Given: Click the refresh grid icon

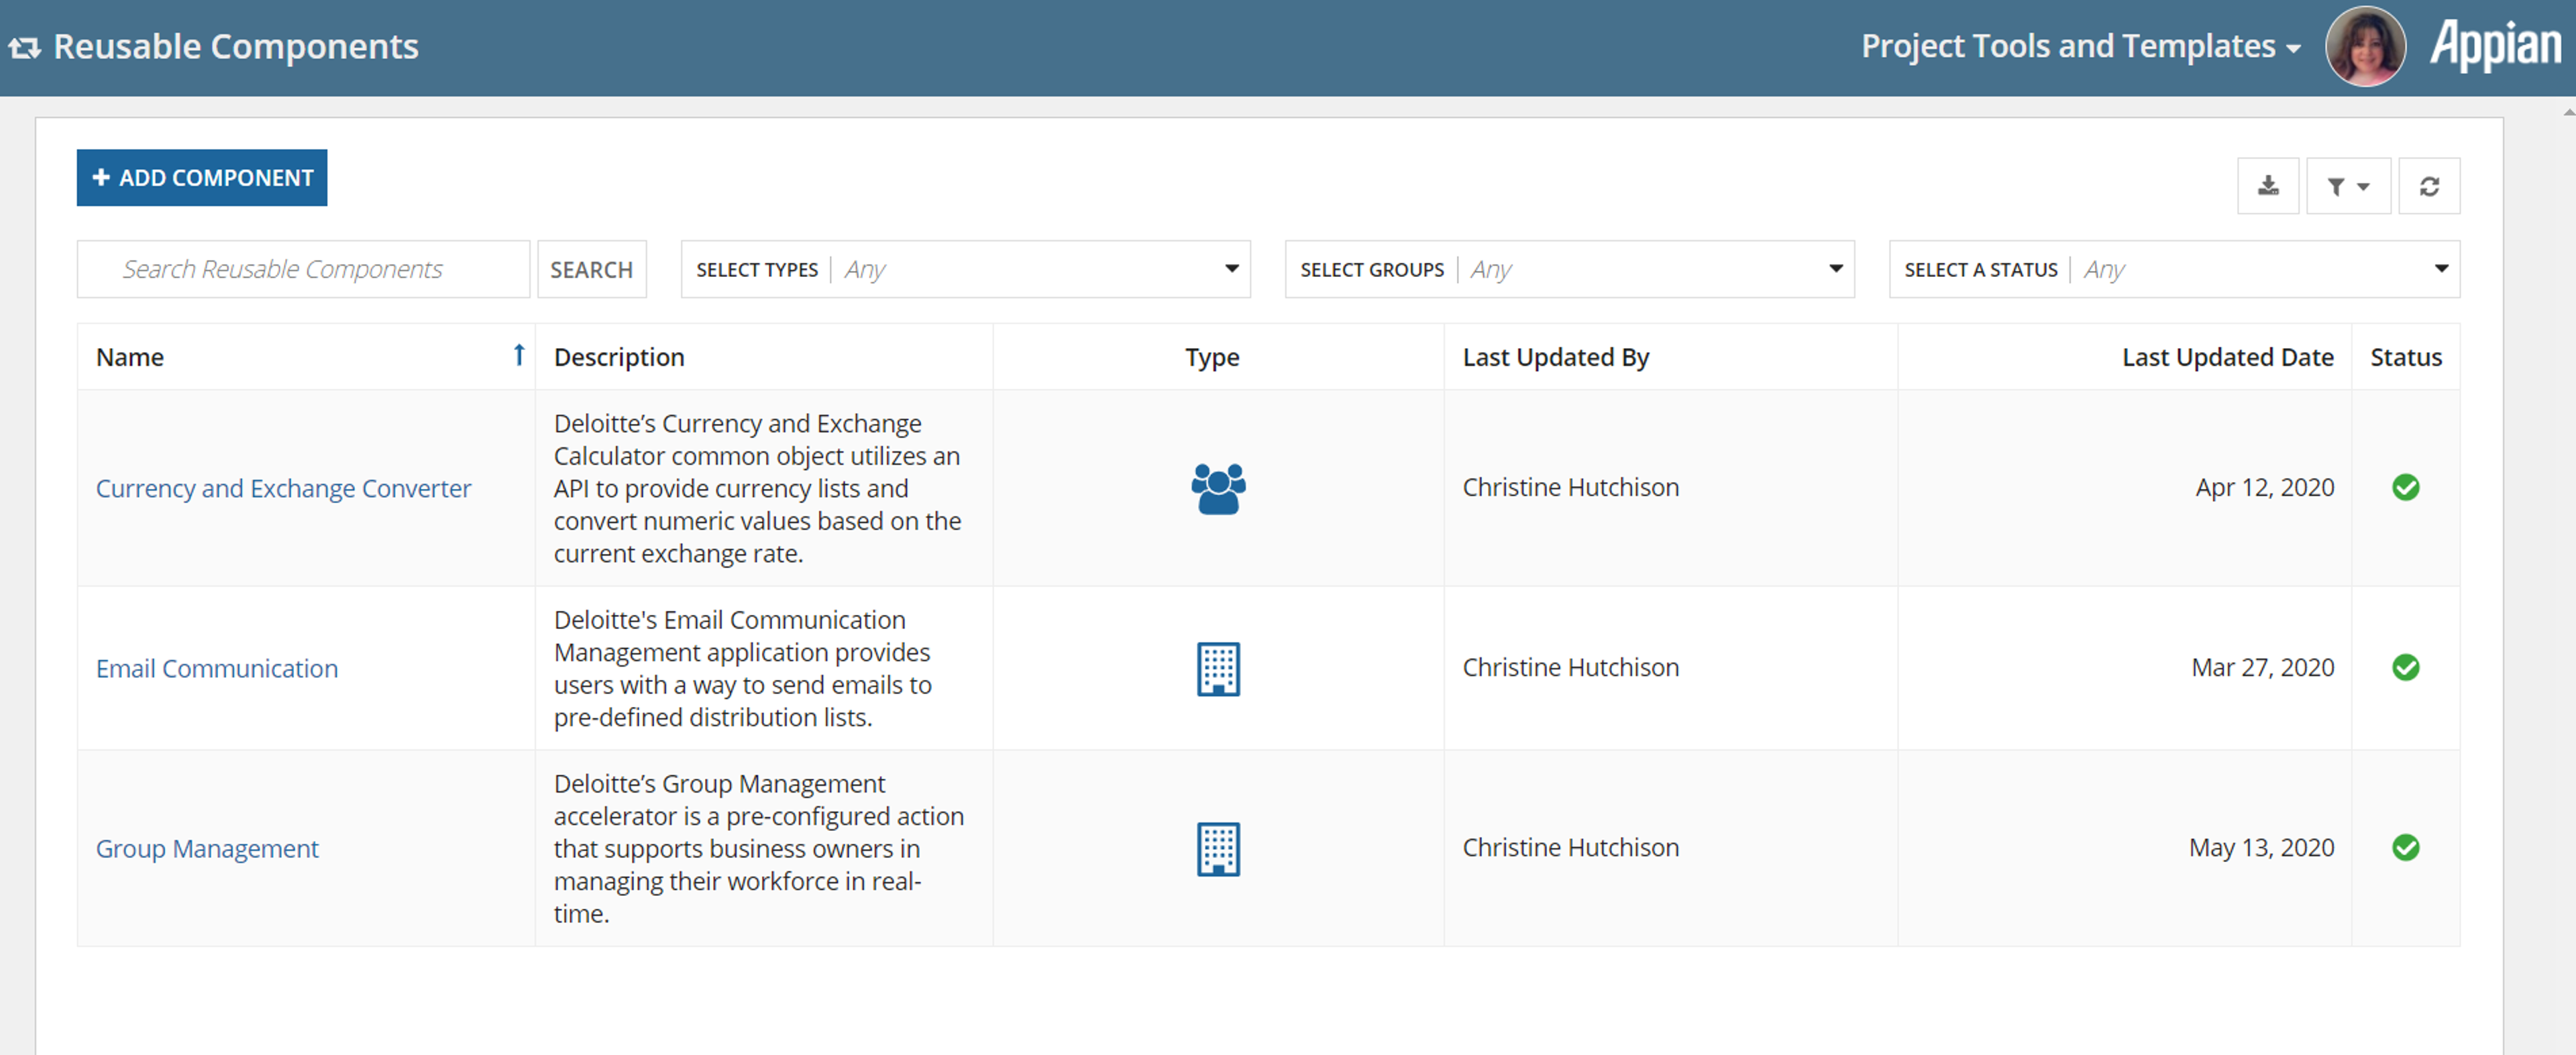Looking at the screenshot, I should click(2429, 186).
